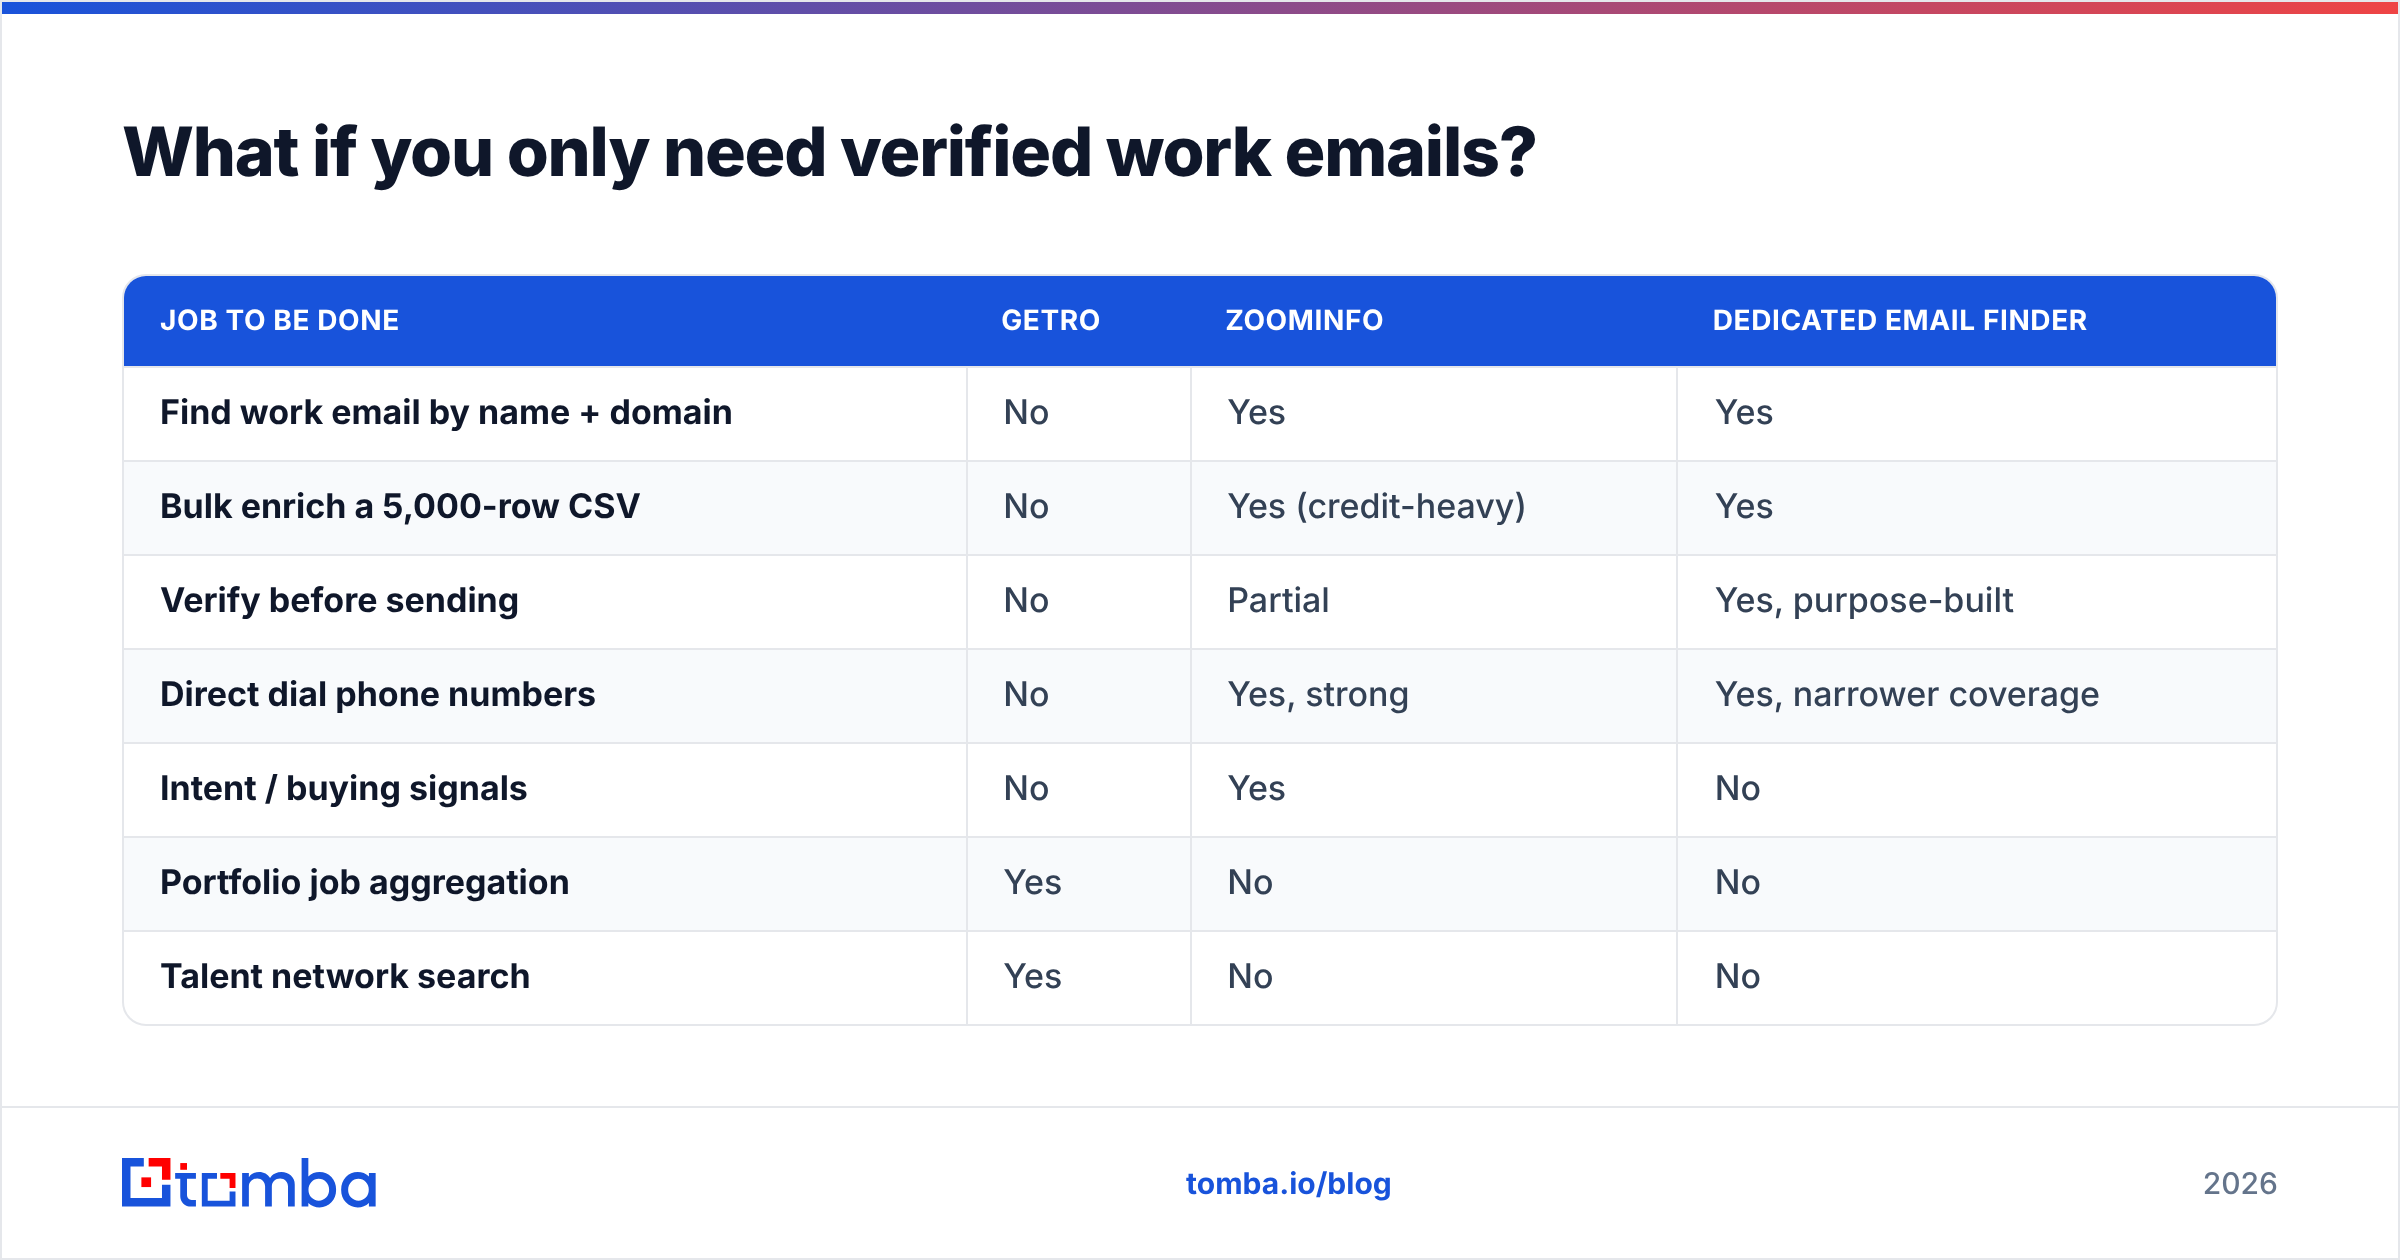
Task: Click ZoomInfo 'No' in Portfolio job aggregation row
Action: point(1250,882)
